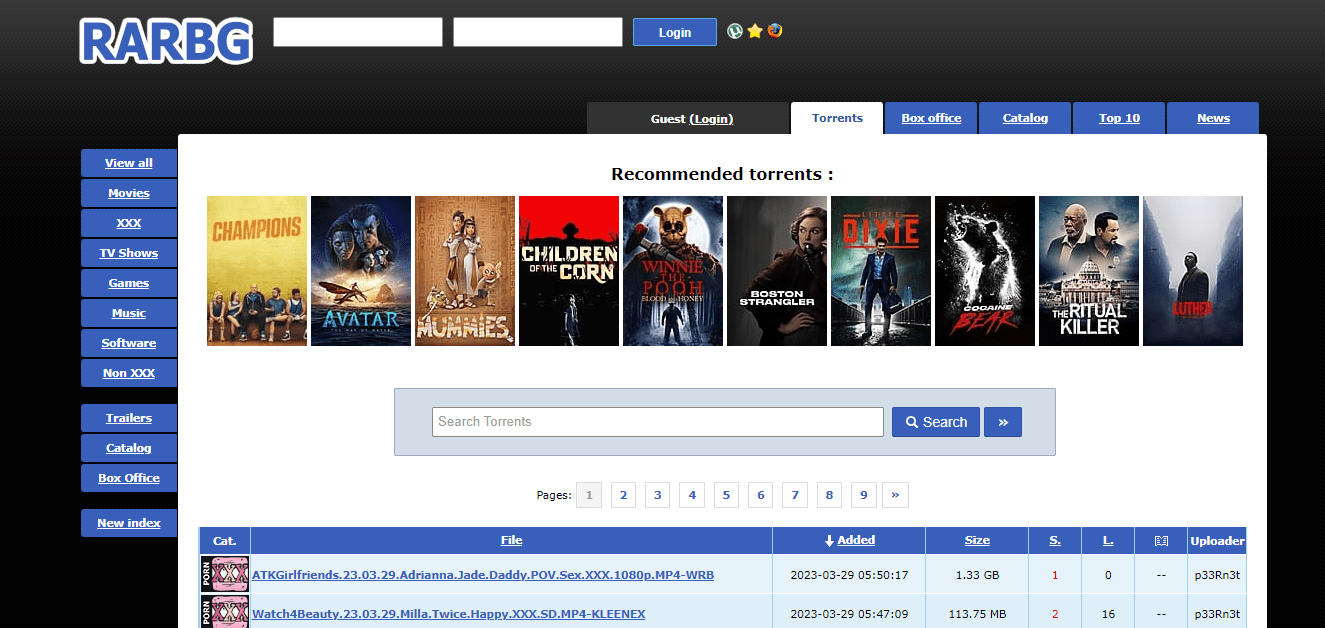Screen dimensions: 1325x628
Task: Open Catalog from the left sidebar
Action: (129, 448)
